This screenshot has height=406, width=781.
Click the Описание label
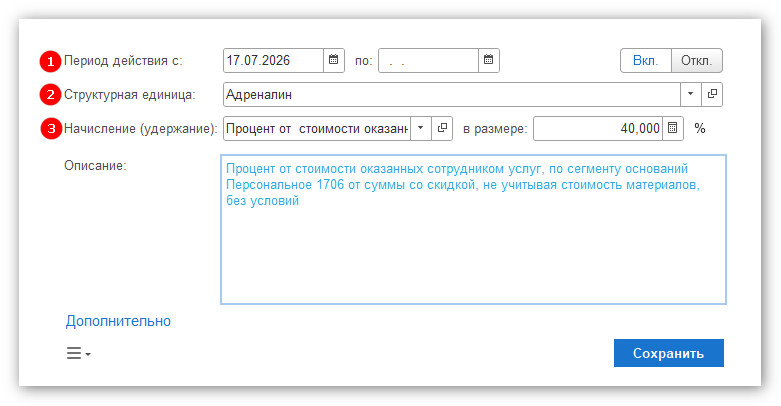click(95, 165)
